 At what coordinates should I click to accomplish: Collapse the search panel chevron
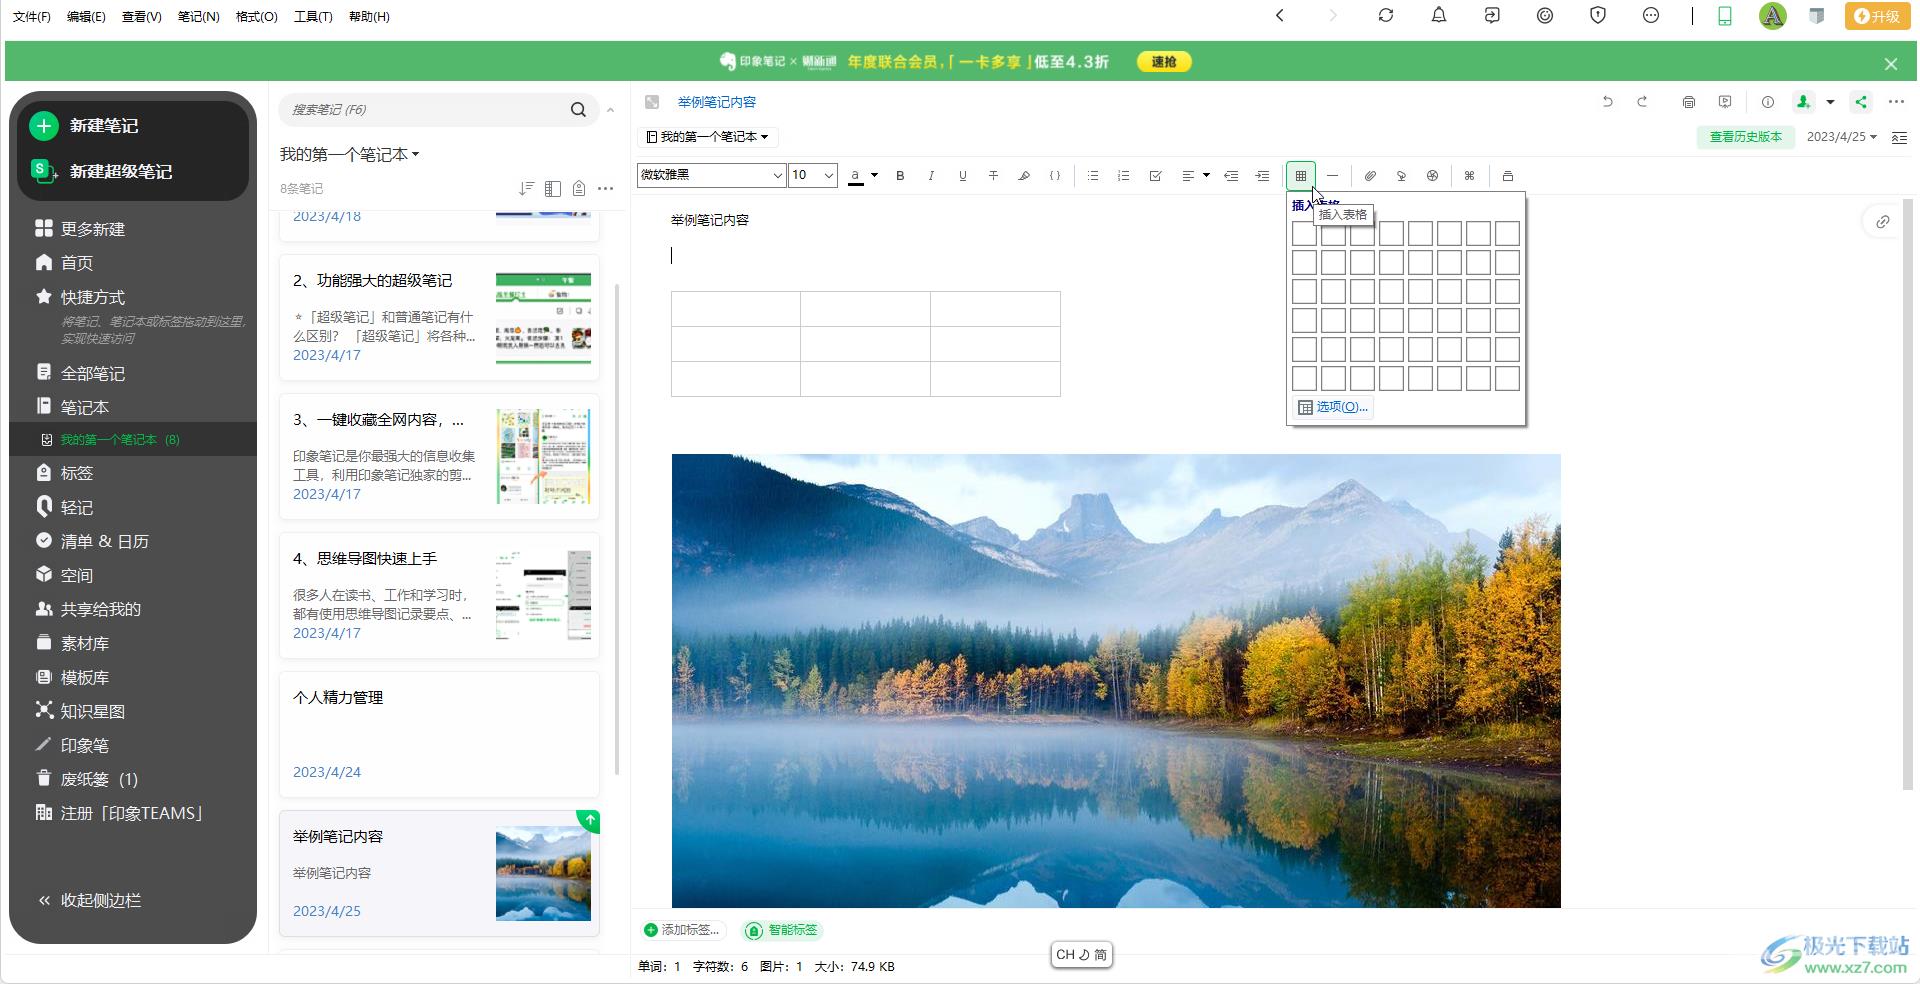[610, 110]
